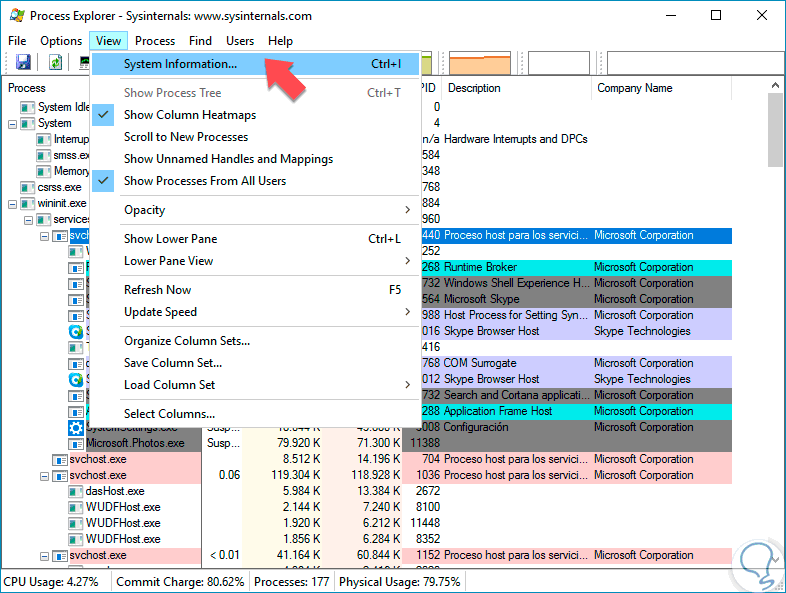Uncheck Show Processes From All Users

(x=255, y=181)
